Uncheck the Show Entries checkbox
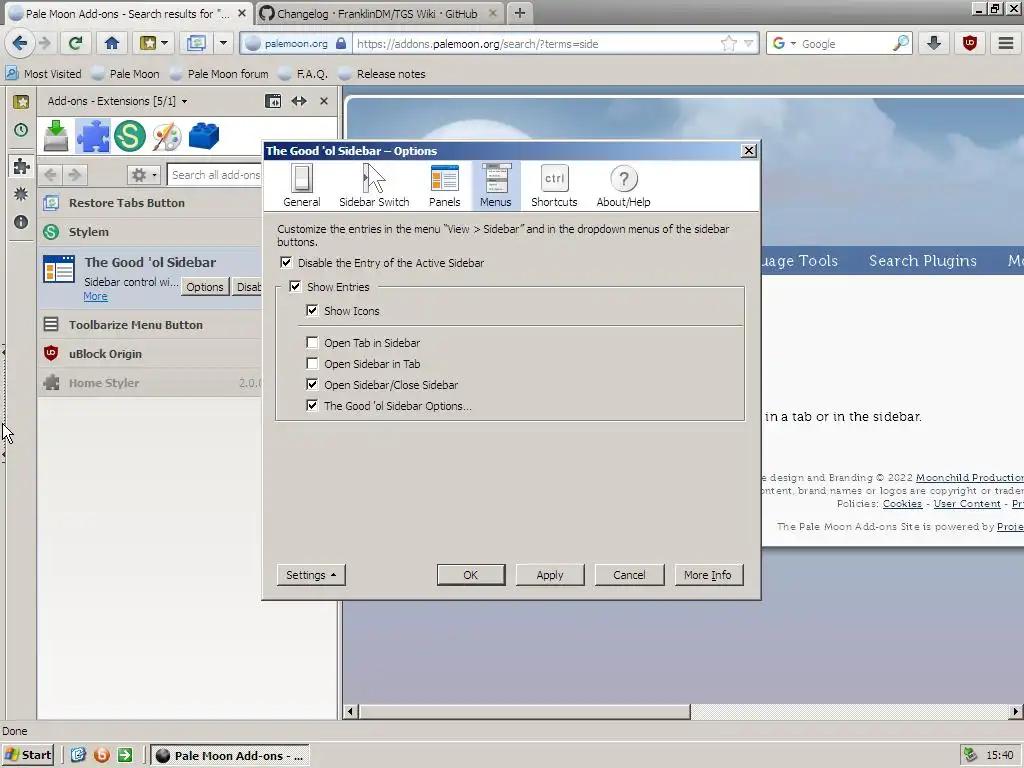This screenshot has width=1024, height=768. (x=295, y=287)
